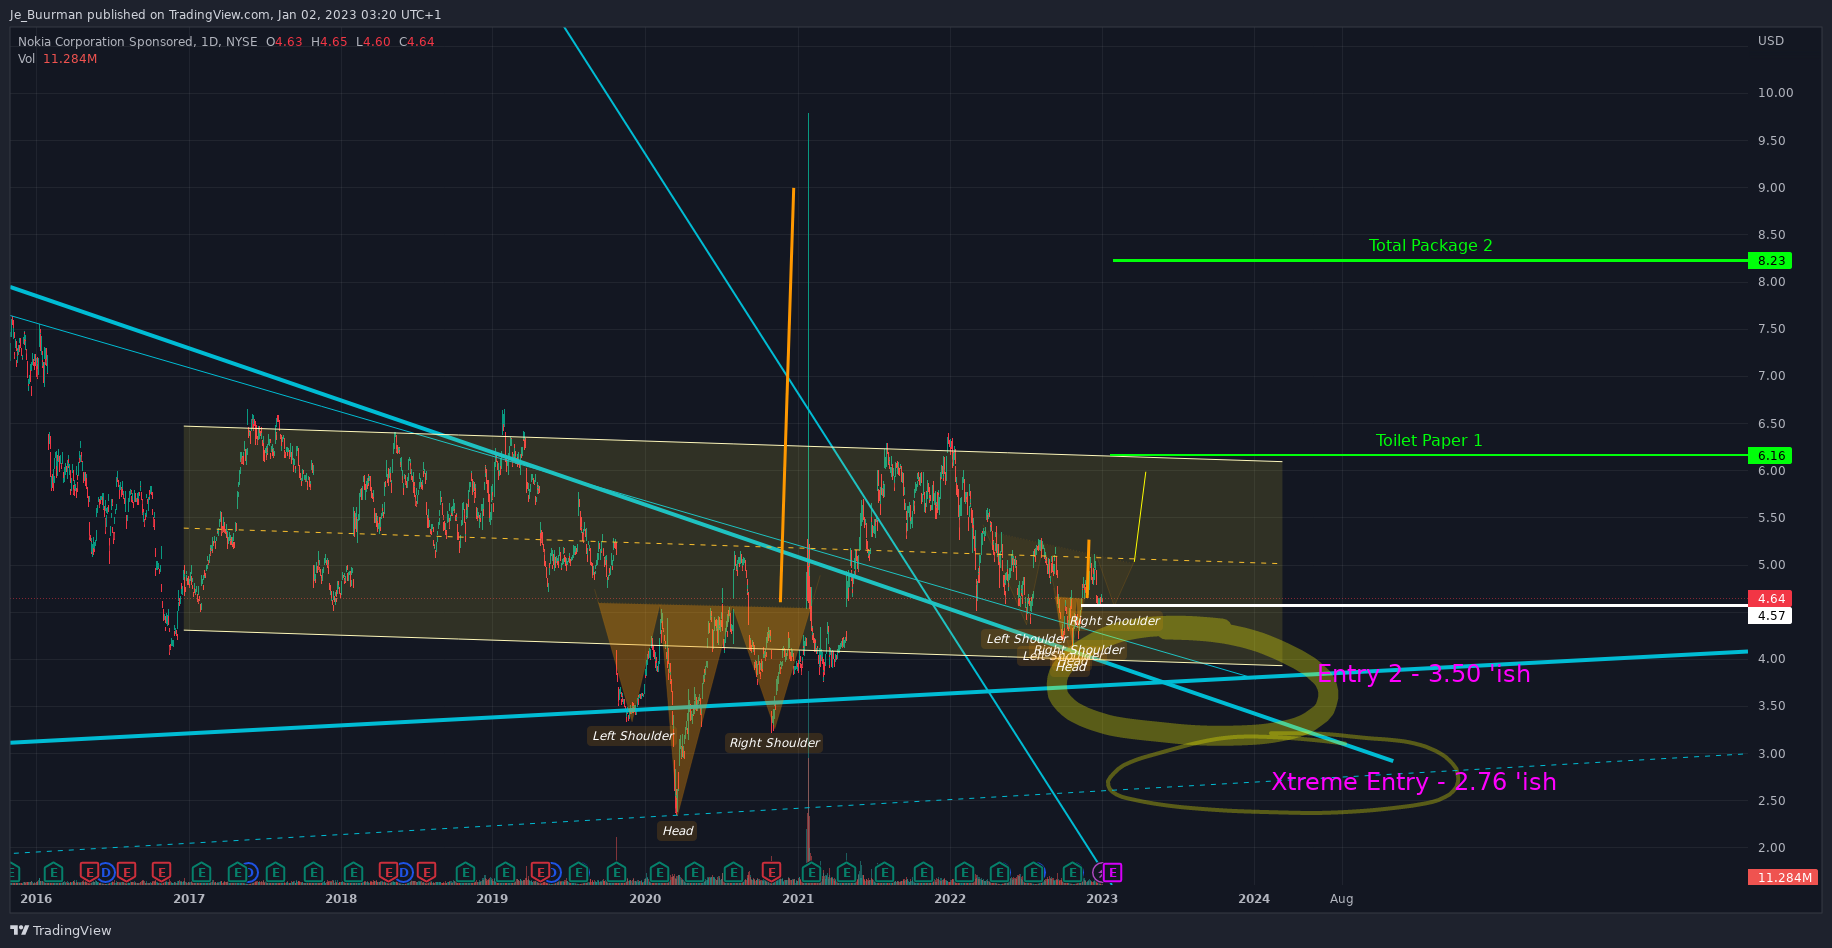Viewport: 1832px width, 948px height.
Task: Click the last green earnings marker before 2023
Action: point(1072,873)
